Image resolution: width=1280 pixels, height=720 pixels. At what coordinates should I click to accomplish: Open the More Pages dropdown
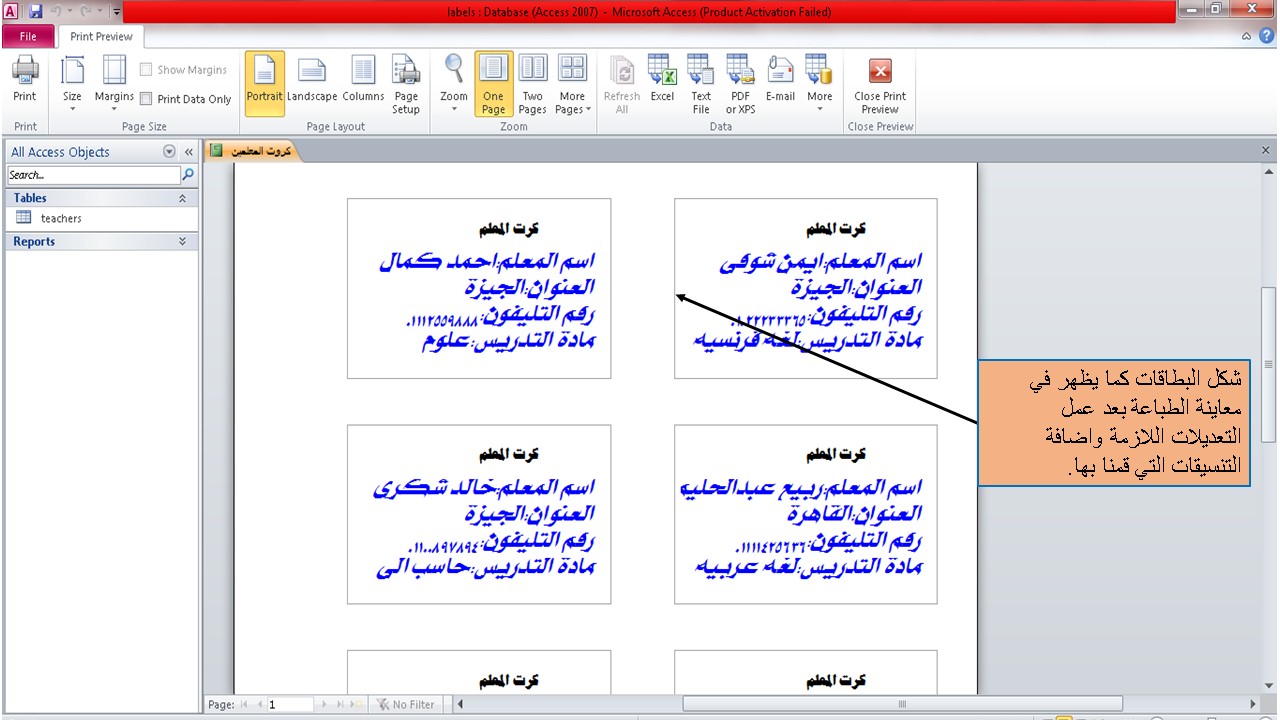point(573,83)
